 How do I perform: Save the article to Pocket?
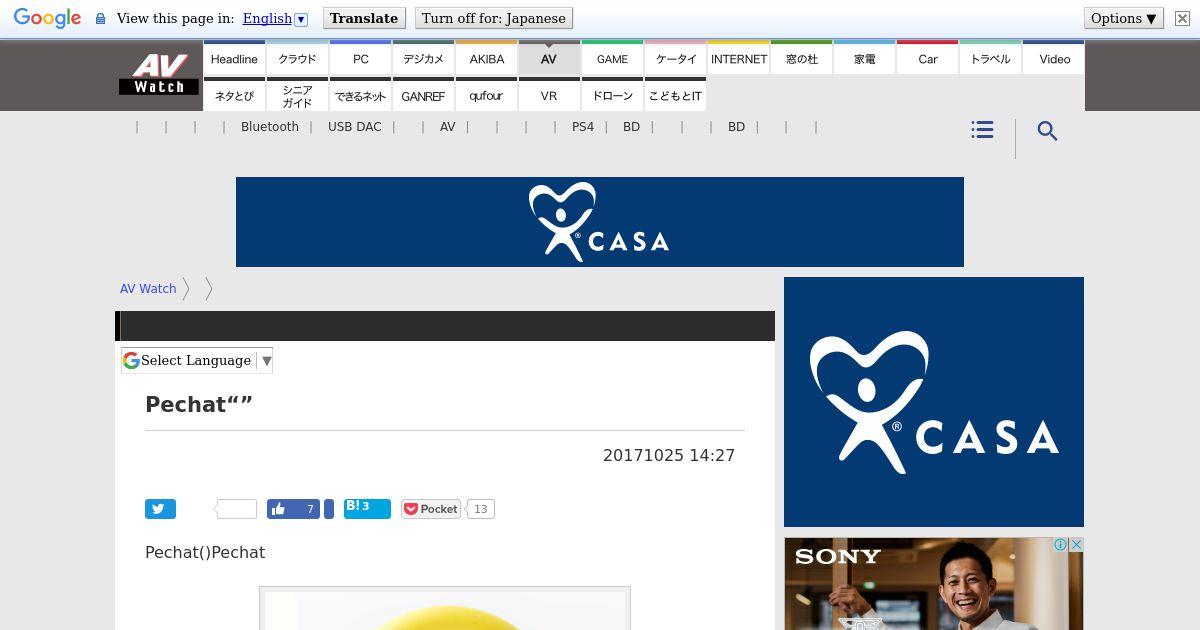tap(431, 509)
